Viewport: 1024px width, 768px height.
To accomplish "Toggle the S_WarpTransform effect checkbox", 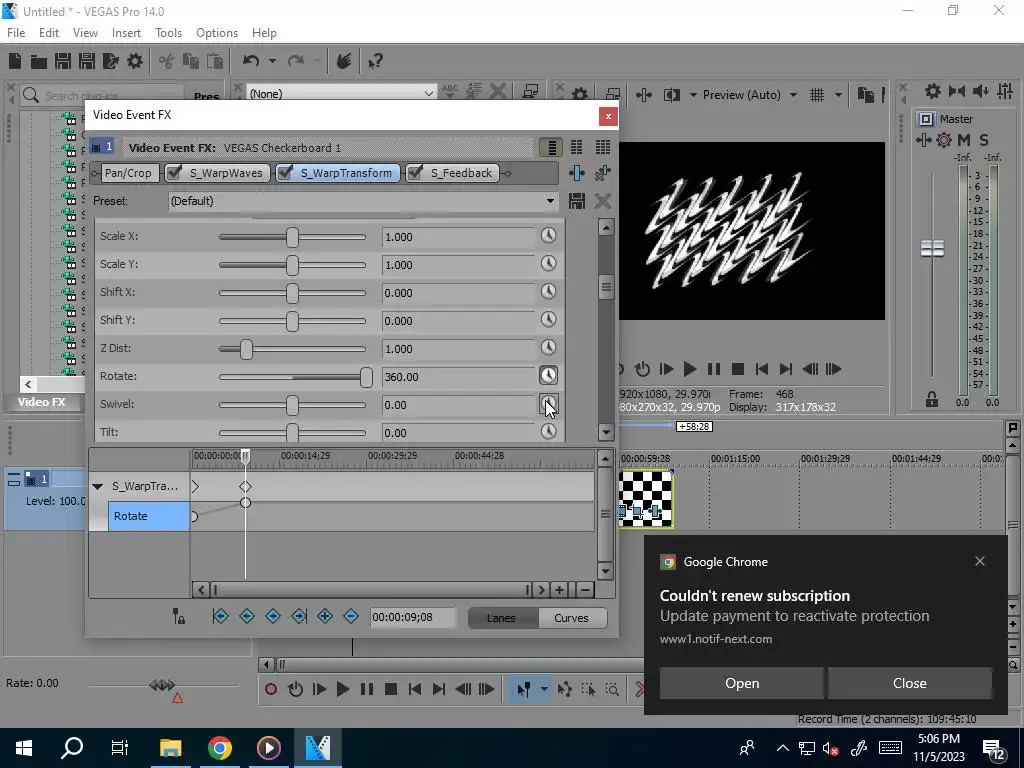I will (x=285, y=172).
